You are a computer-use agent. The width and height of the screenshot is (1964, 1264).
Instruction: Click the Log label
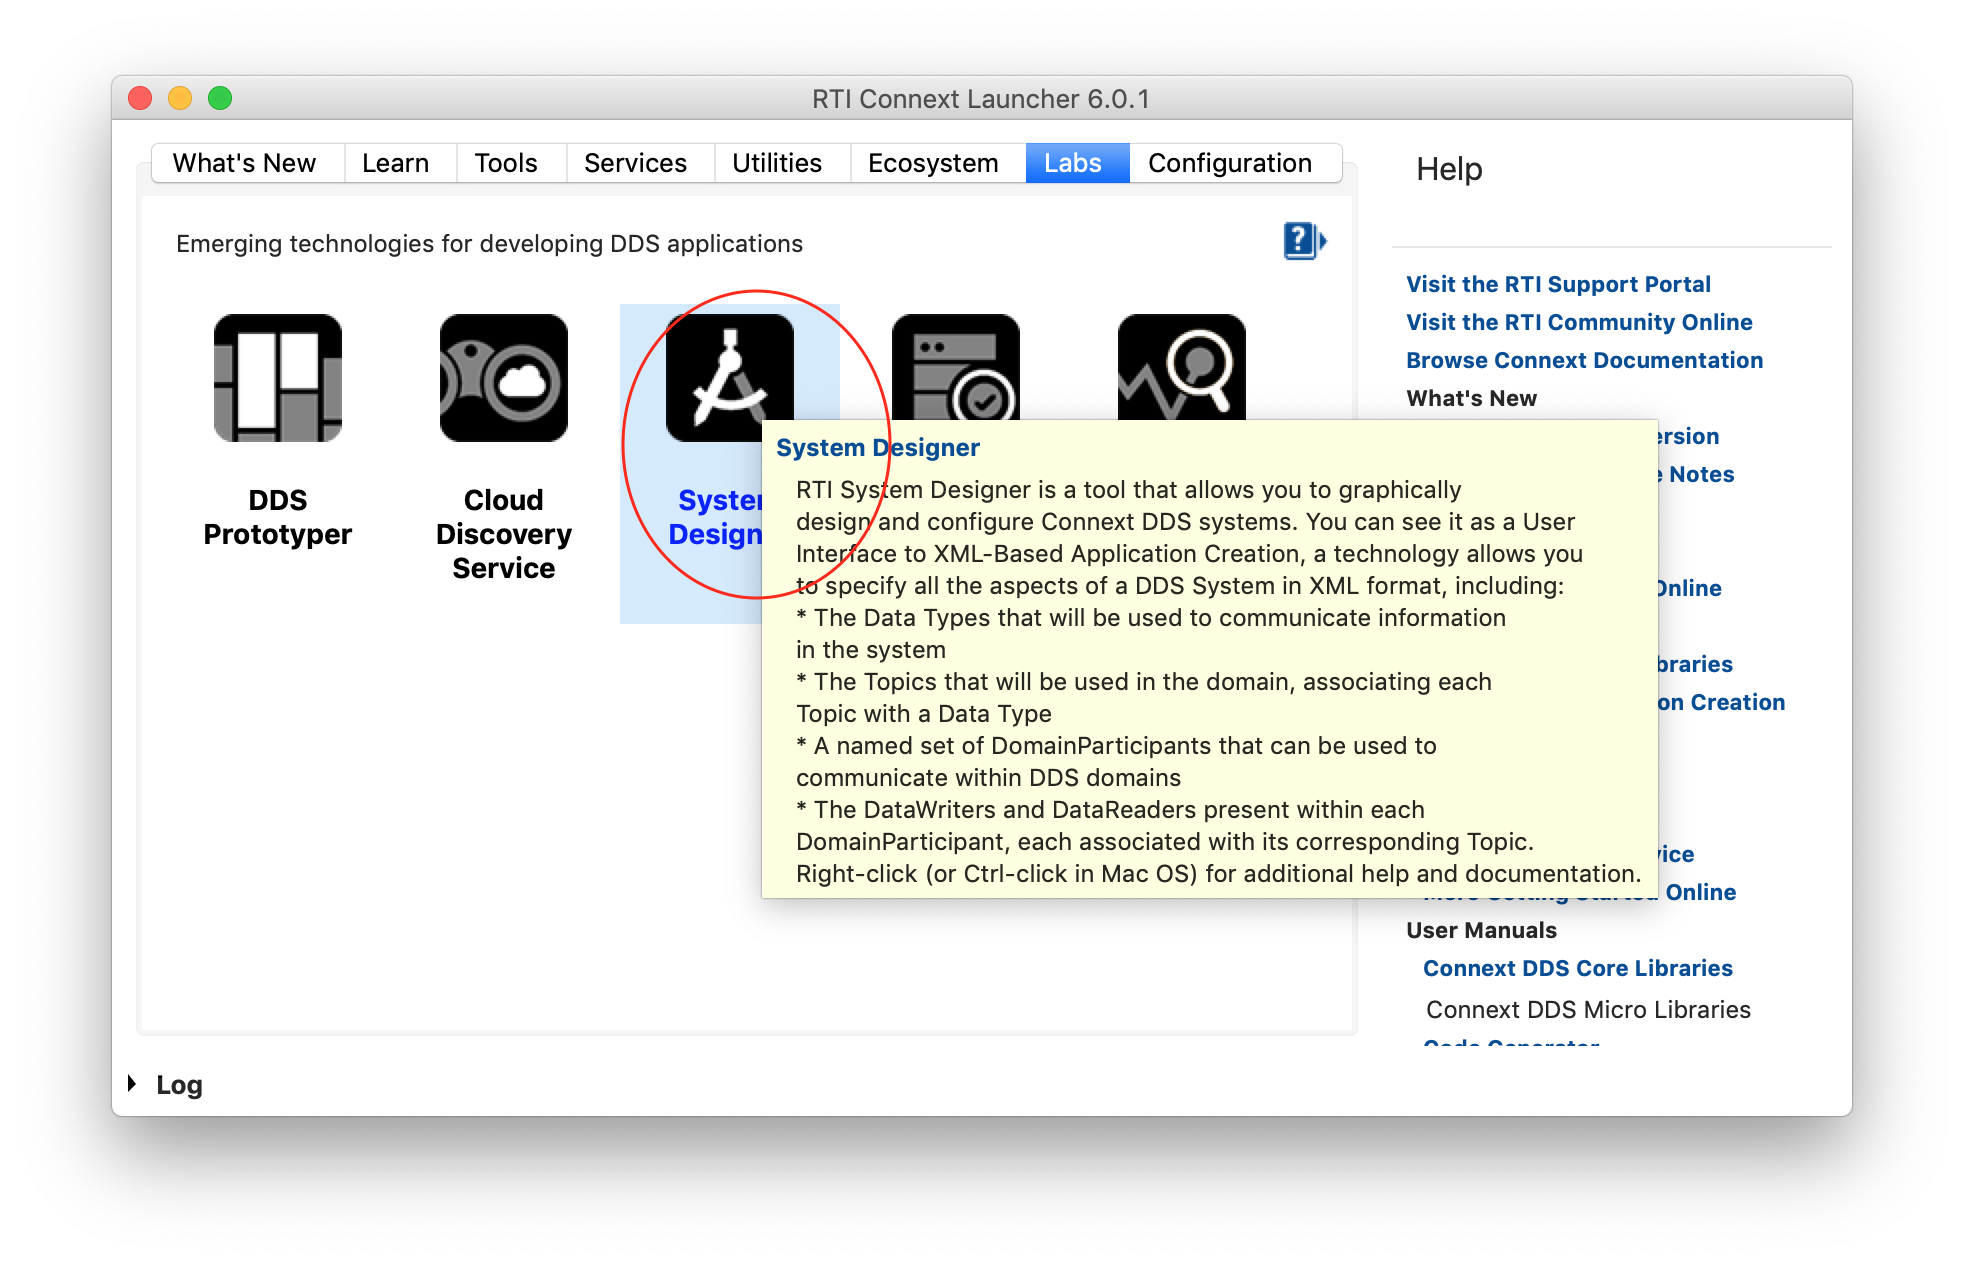(x=179, y=1085)
